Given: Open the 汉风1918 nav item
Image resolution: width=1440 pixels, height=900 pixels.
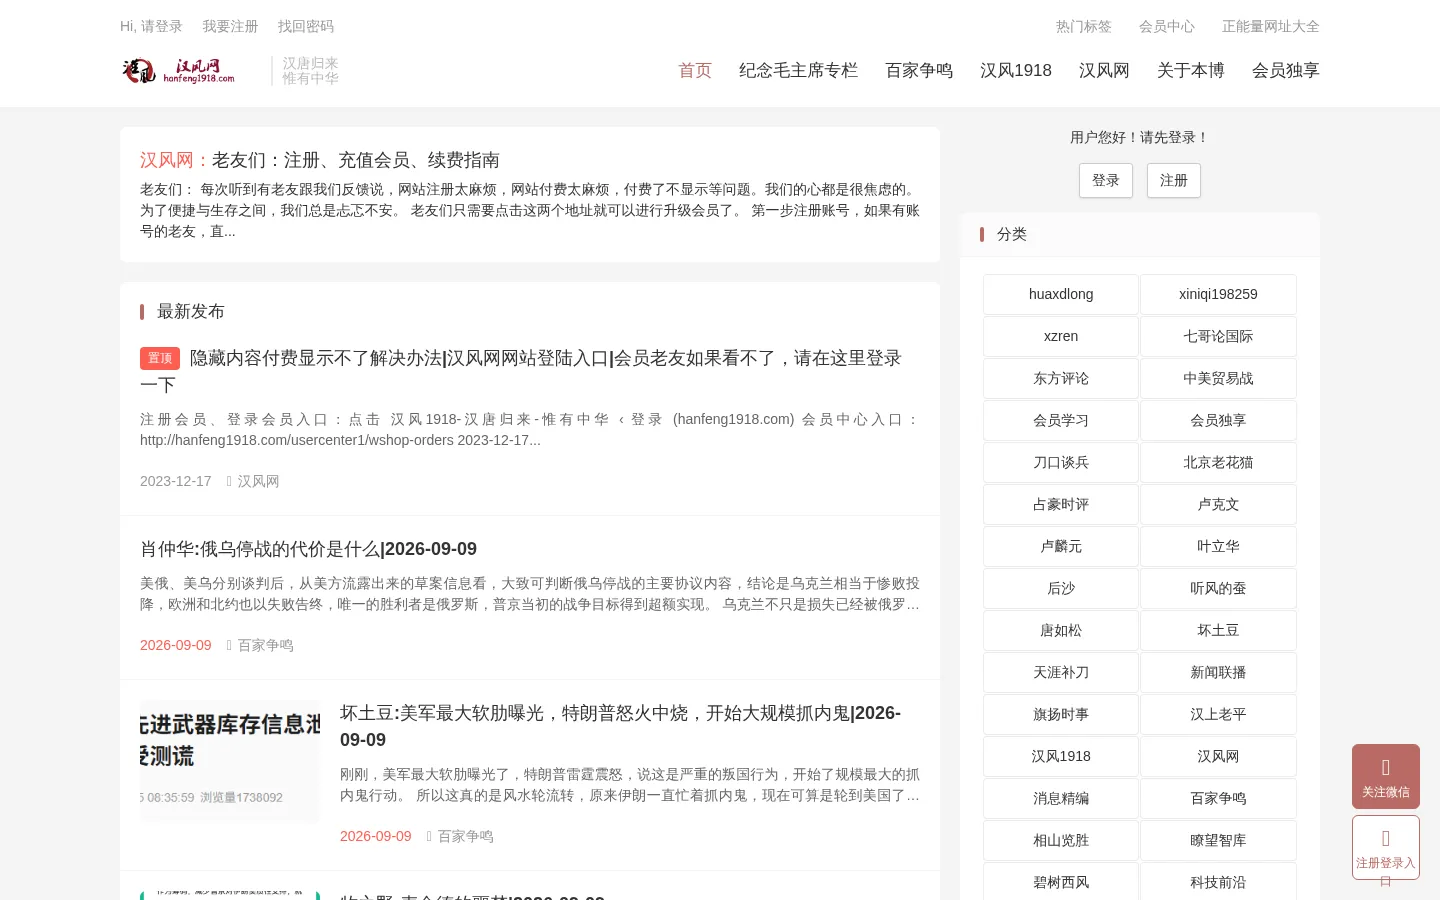Looking at the screenshot, I should (1016, 71).
